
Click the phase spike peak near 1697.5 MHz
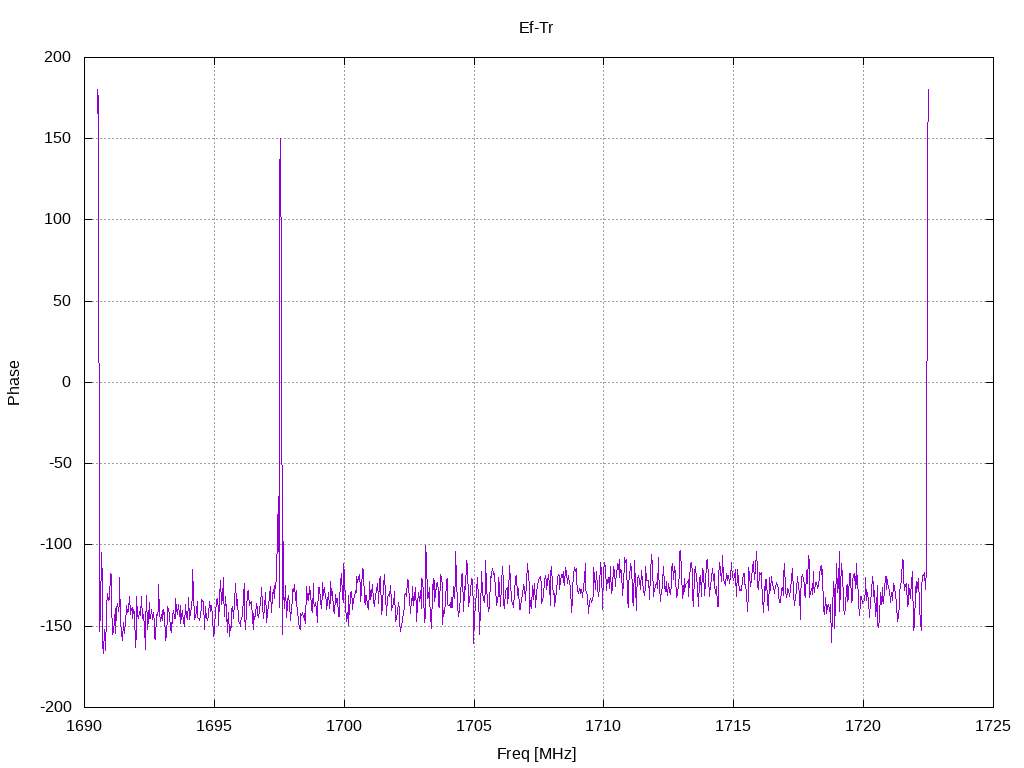[x=281, y=139]
